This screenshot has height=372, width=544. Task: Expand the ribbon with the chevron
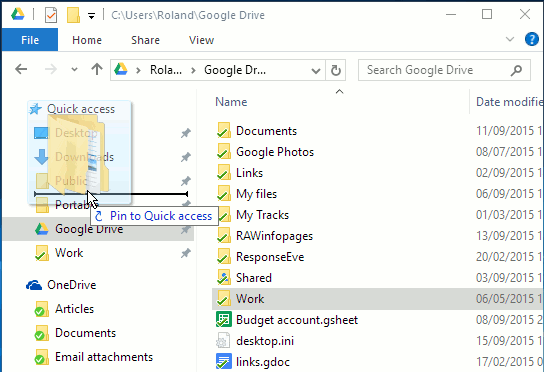(510, 39)
